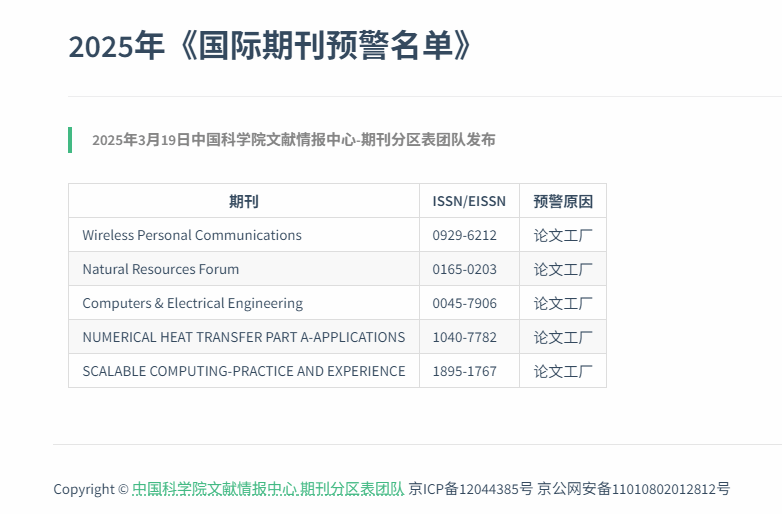This screenshot has height=514, width=782.
Task: Select the Wireless Personal Communications journal cell
Action: [x=192, y=235]
